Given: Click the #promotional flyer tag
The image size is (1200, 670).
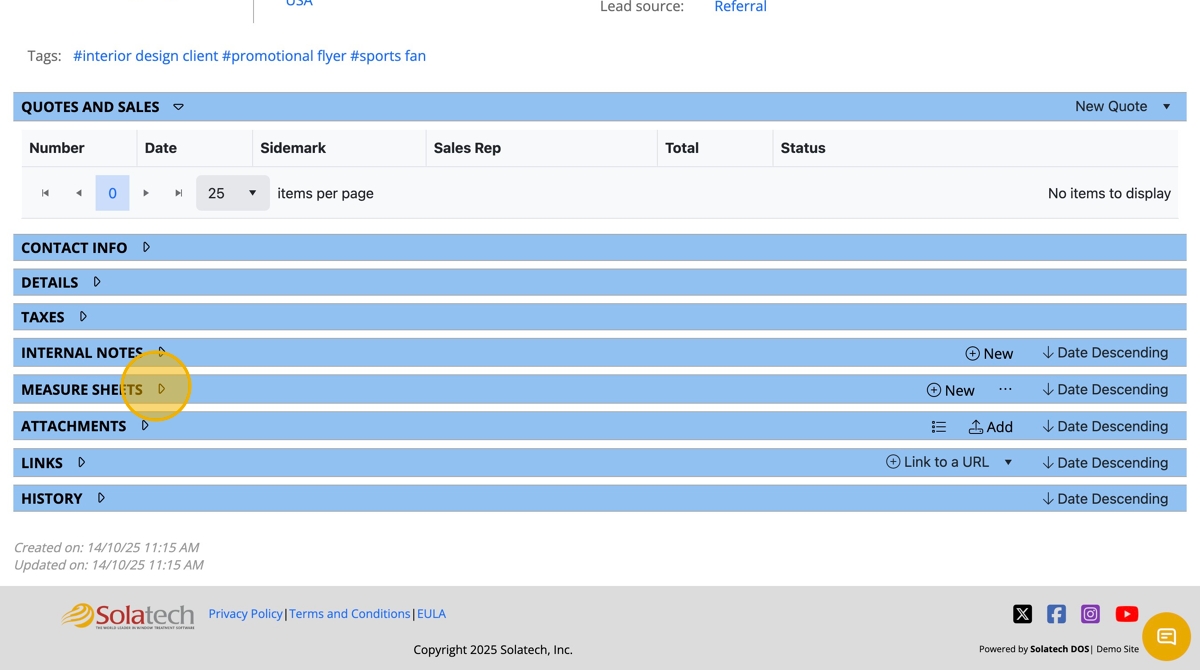Looking at the screenshot, I should pyautogui.click(x=284, y=56).
